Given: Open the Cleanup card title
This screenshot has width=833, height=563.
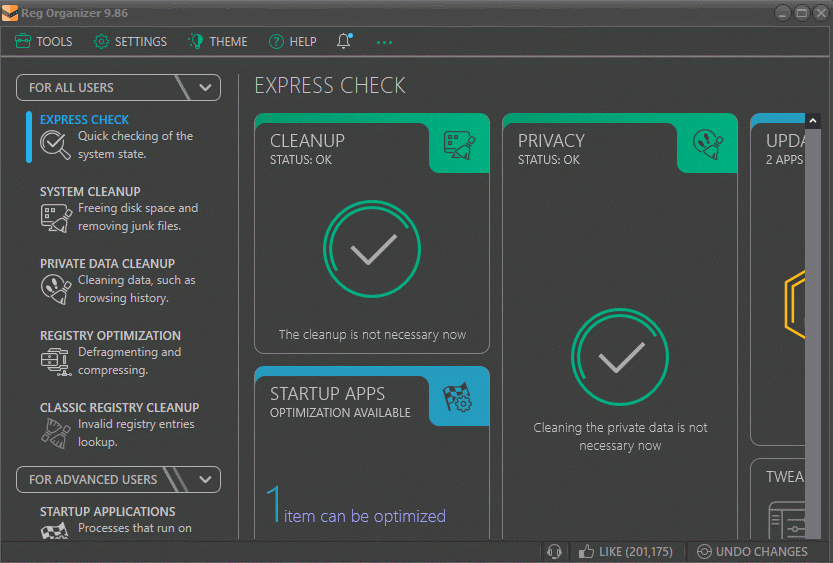Looking at the screenshot, I should 307,141.
